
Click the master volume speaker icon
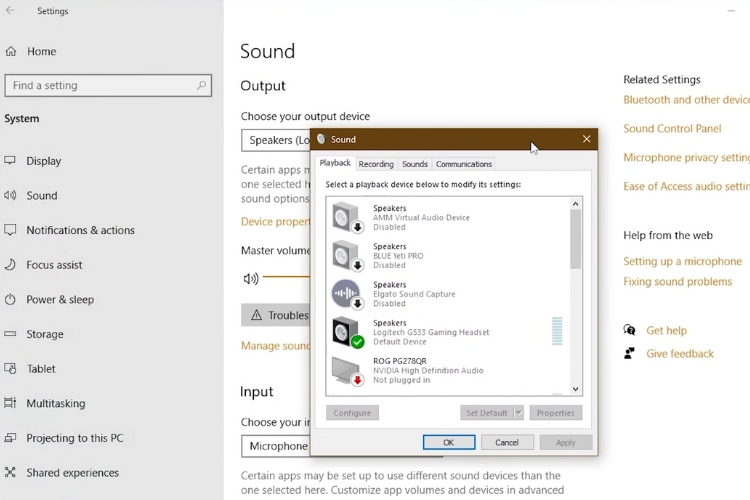(251, 278)
